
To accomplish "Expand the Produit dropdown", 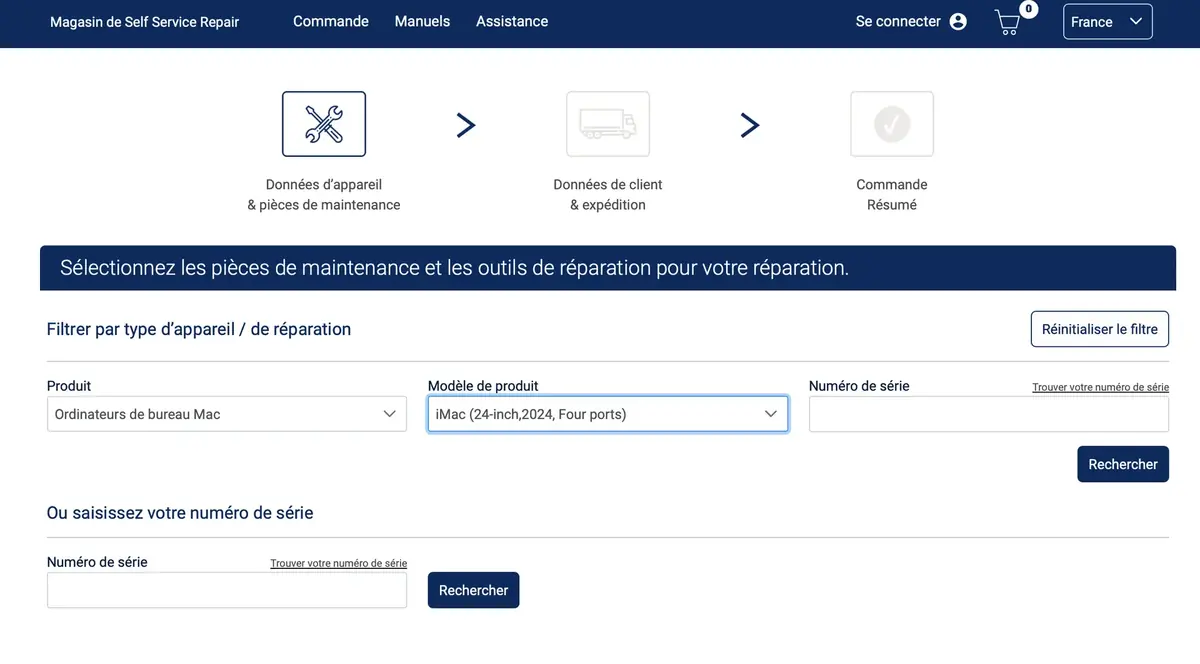I will [x=227, y=414].
